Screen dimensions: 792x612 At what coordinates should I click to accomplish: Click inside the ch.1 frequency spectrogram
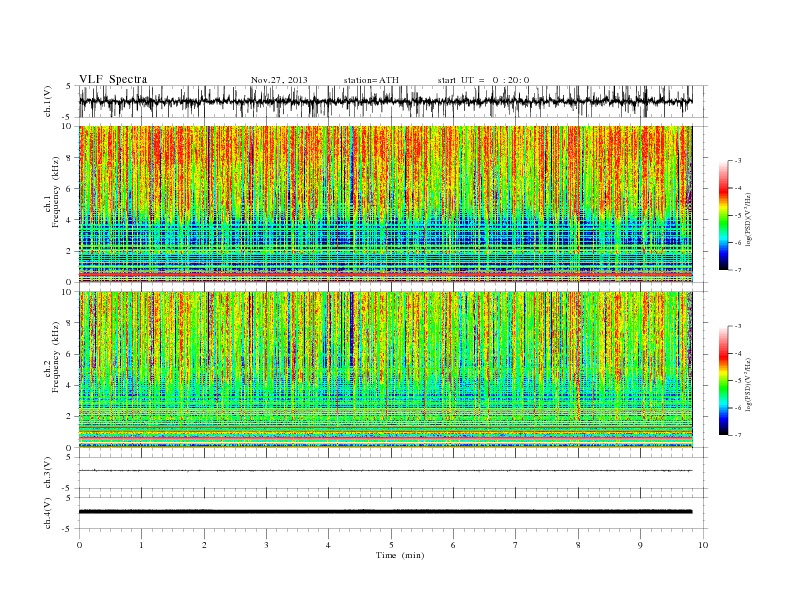(x=386, y=204)
